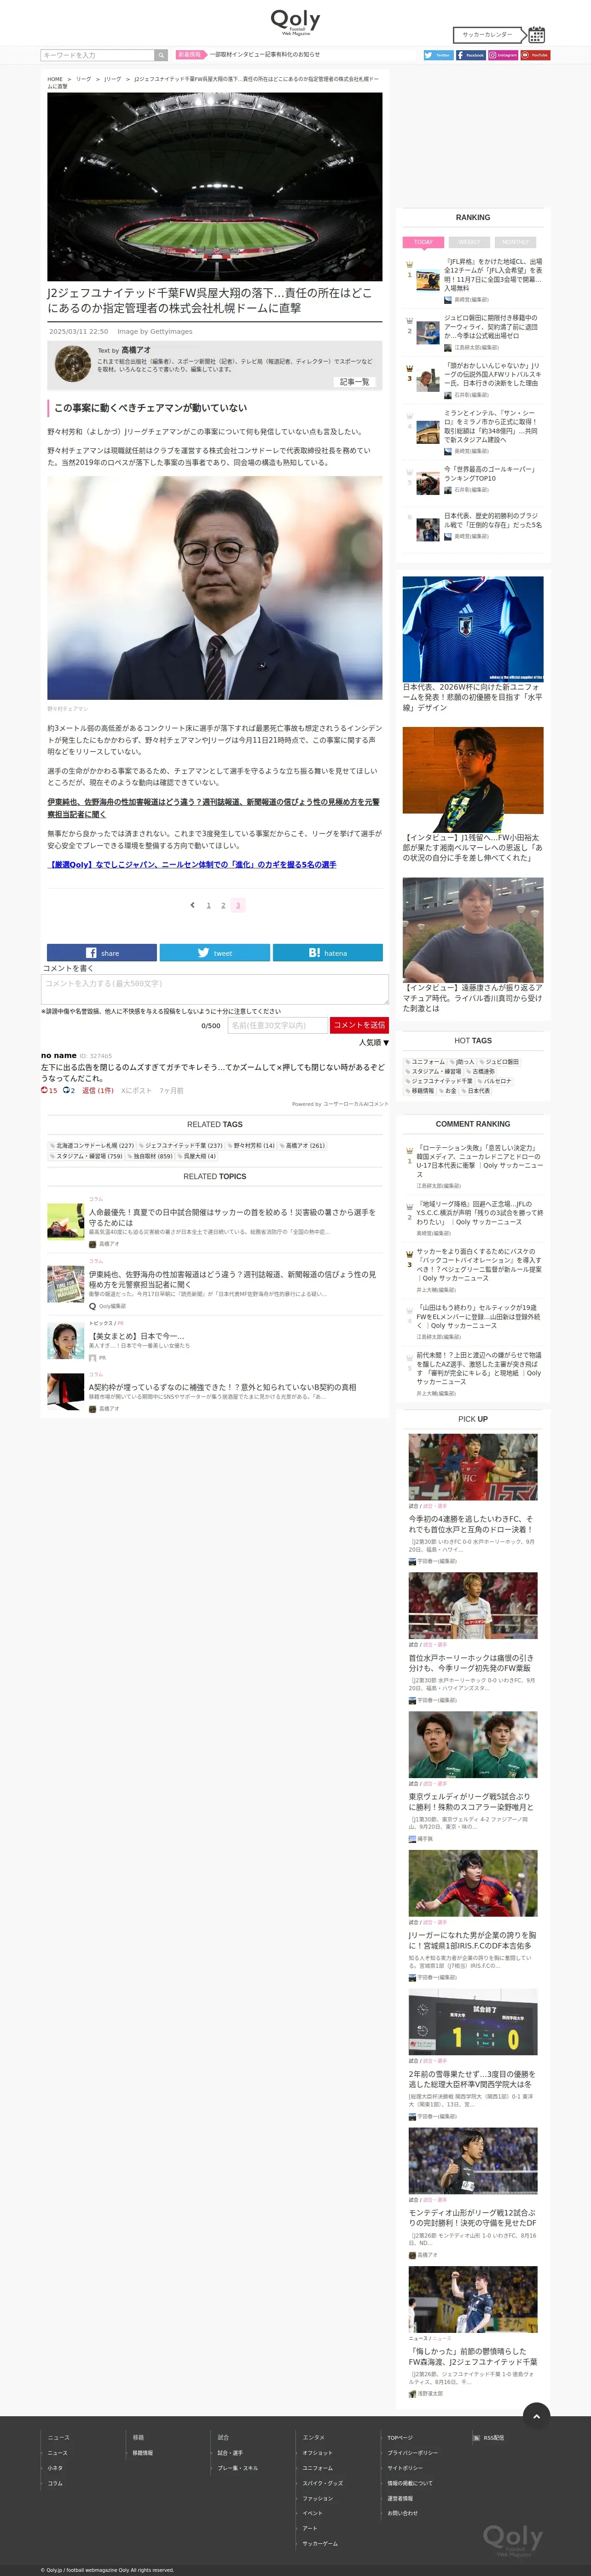This screenshot has width=591, height=2576.
Task: Click footer link お問い合わせ
Action: (x=403, y=2513)
